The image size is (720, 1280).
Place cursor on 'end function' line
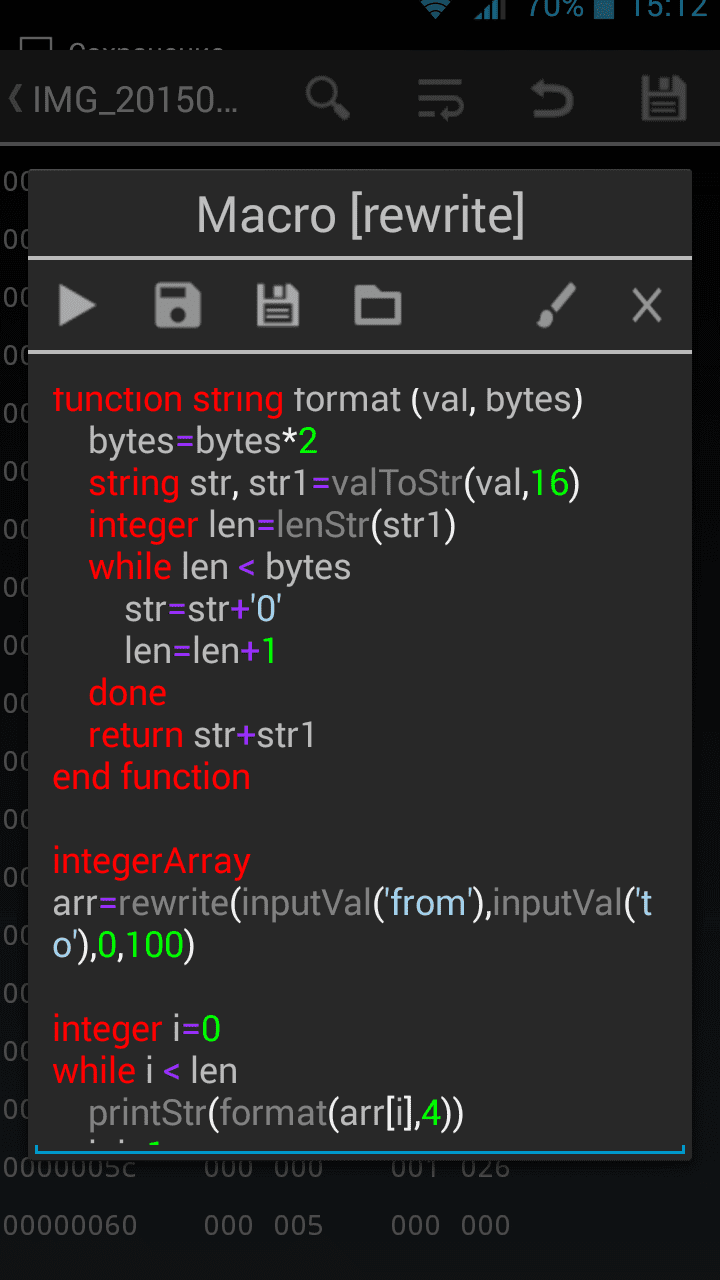(x=152, y=777)
